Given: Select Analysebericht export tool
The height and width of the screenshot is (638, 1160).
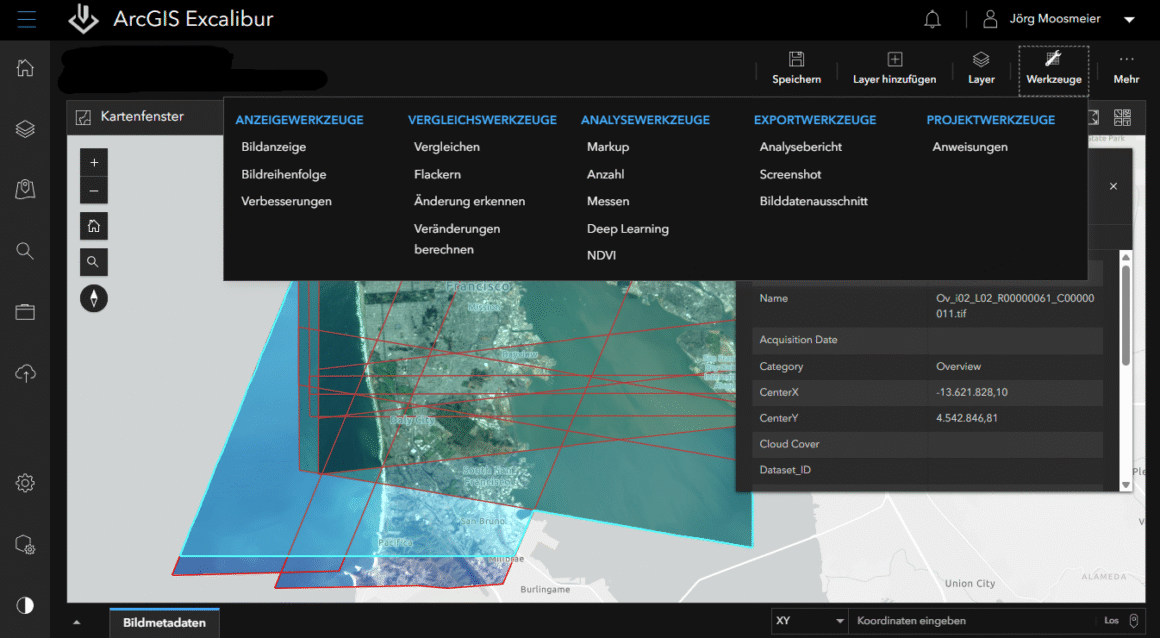Looking at the screenshot, I should [800, 147].
